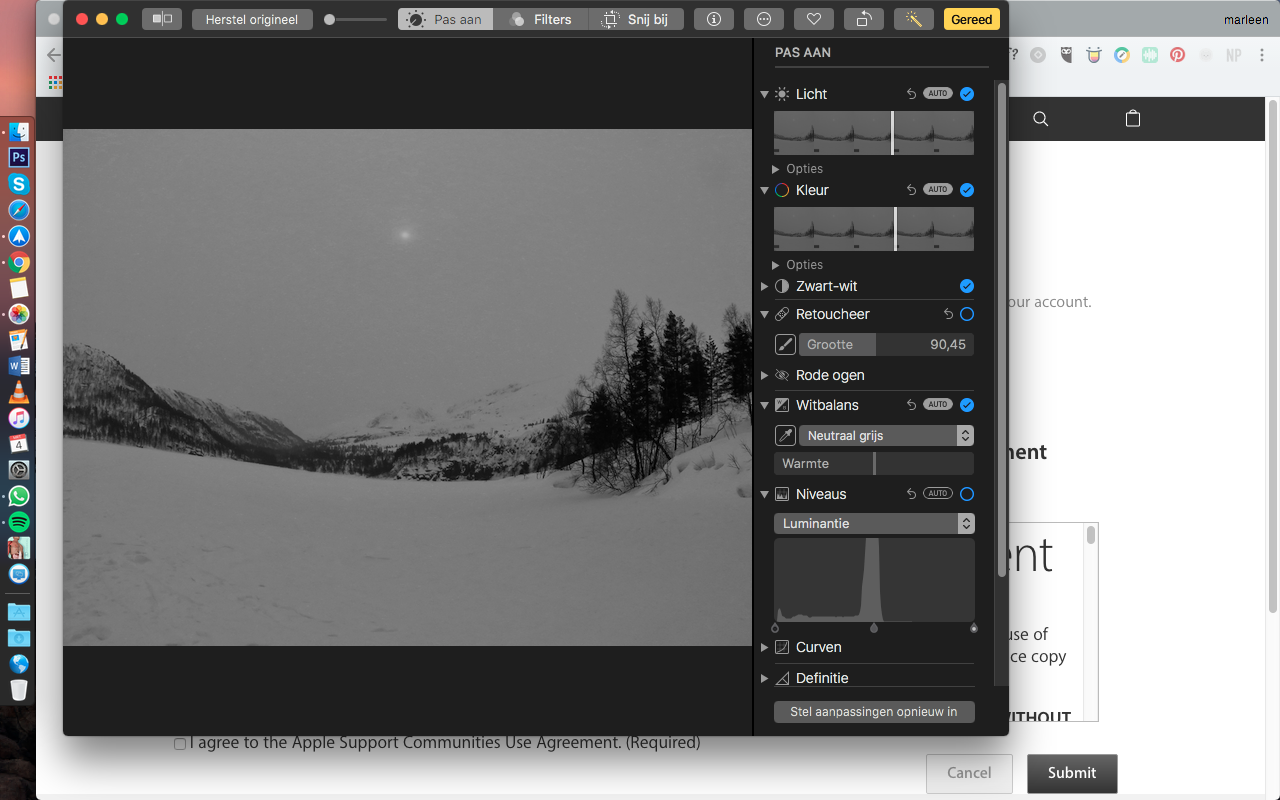Click the Herstel origineel button

point(252,19)
